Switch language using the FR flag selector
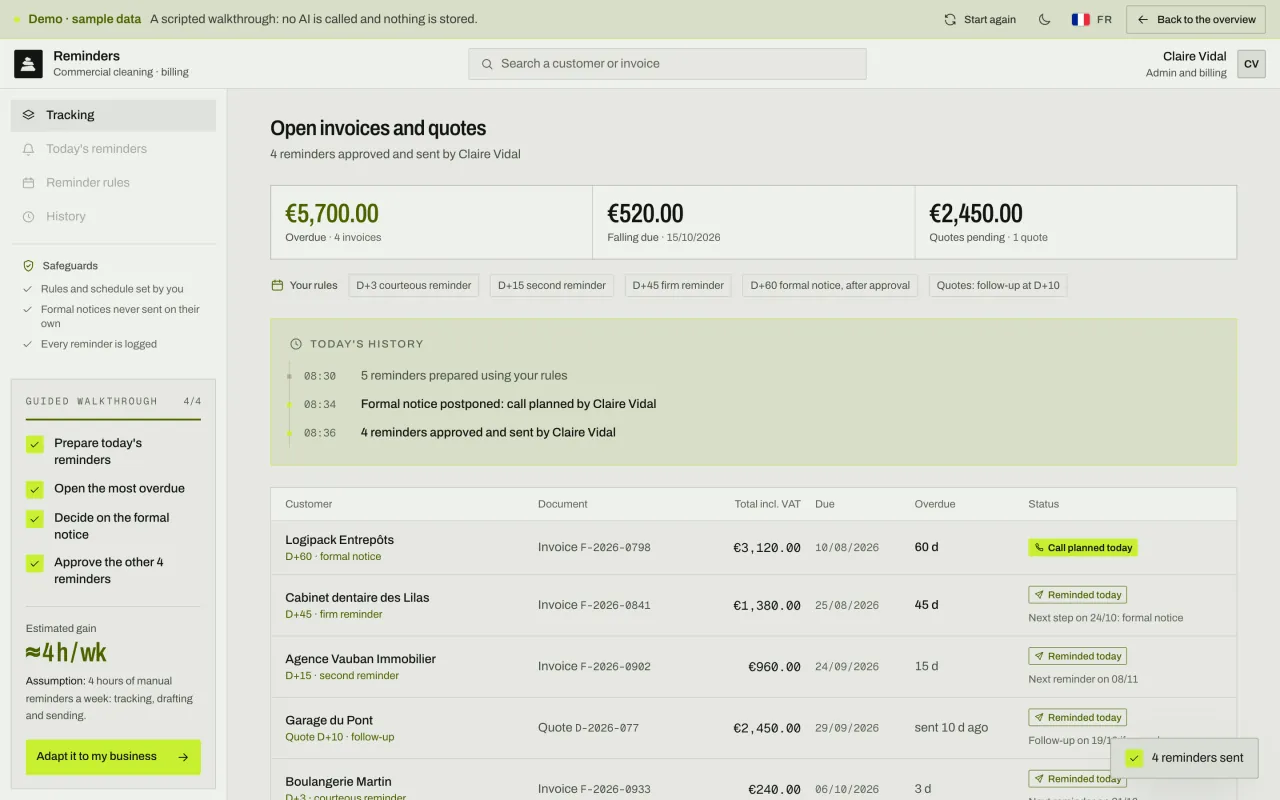Screen dimensions: 1280x800 [x=1091, y=19]
